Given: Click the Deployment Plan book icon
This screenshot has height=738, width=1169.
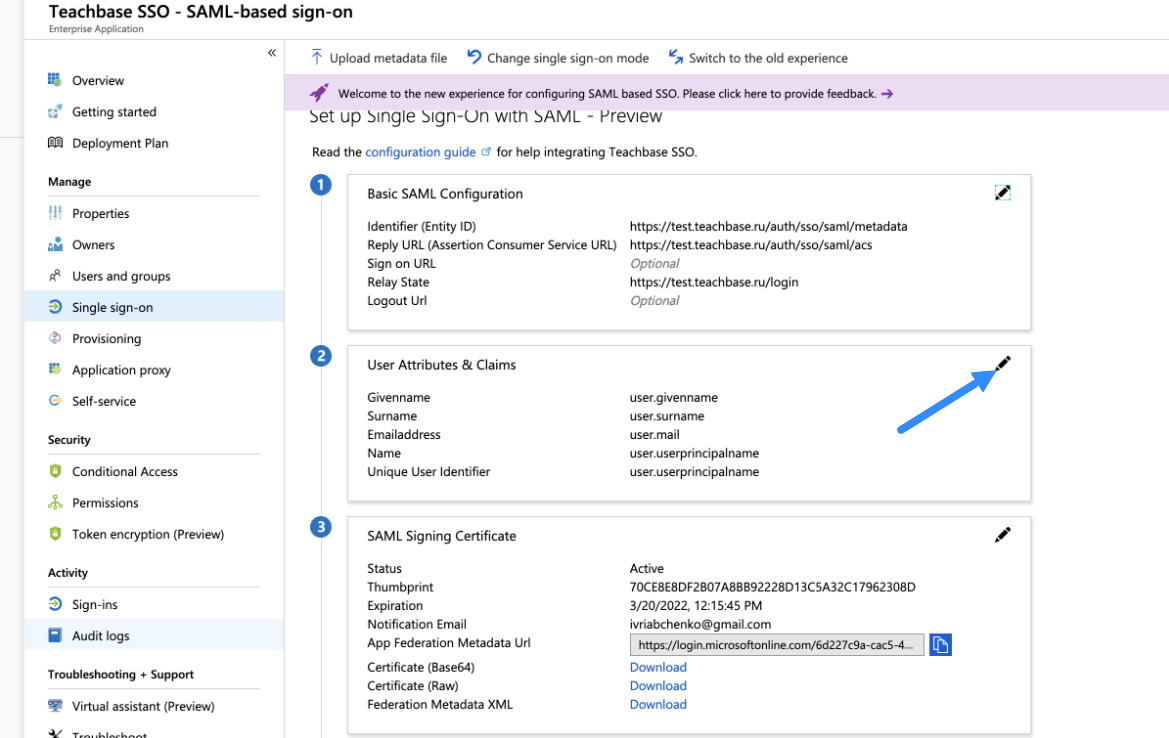Looking at the screenshot, I should pyautogui.click(x=55, y=142).
